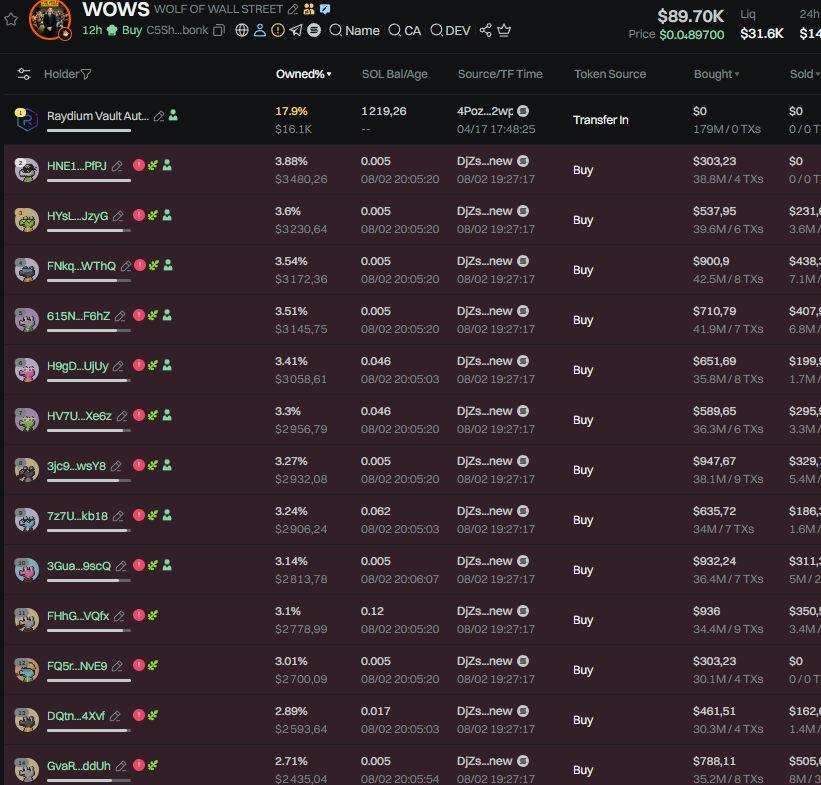
Task: Click the red alert badge on HV7U...Xe6z
Action: pyautogui.click(x=139, y=415)
